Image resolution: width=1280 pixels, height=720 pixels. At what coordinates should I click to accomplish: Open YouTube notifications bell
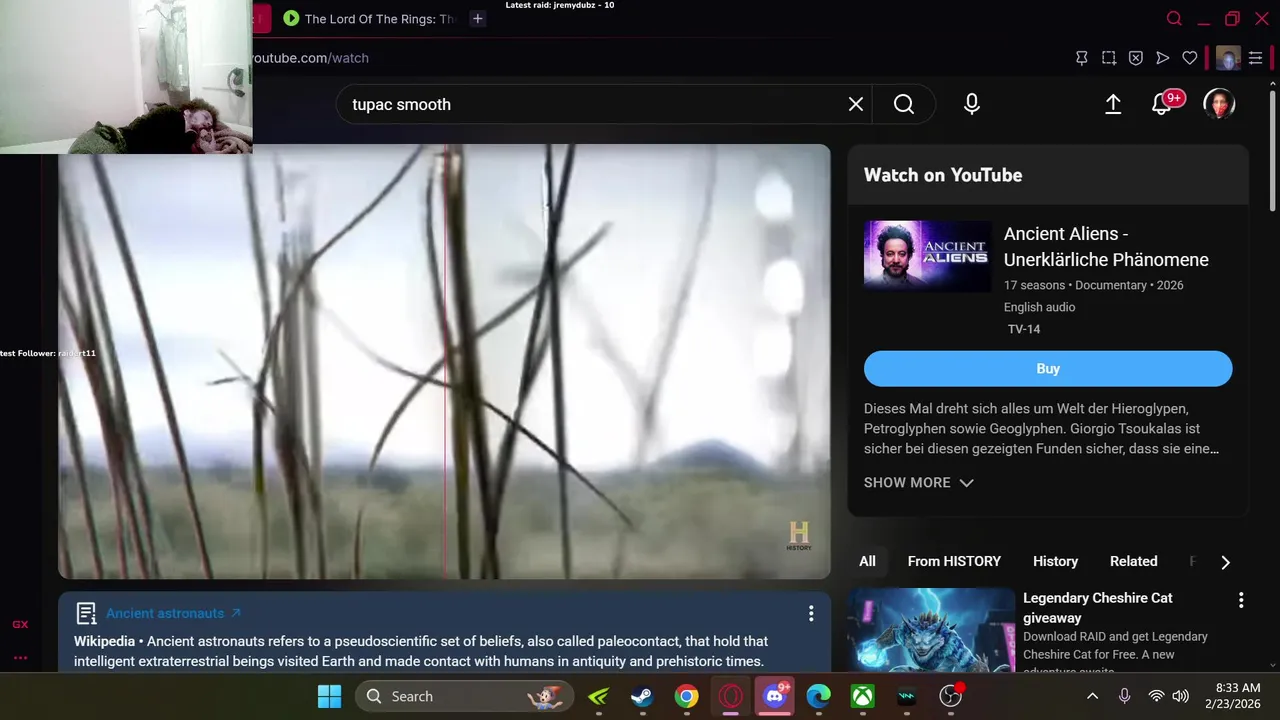click(x=1162, y=103)
